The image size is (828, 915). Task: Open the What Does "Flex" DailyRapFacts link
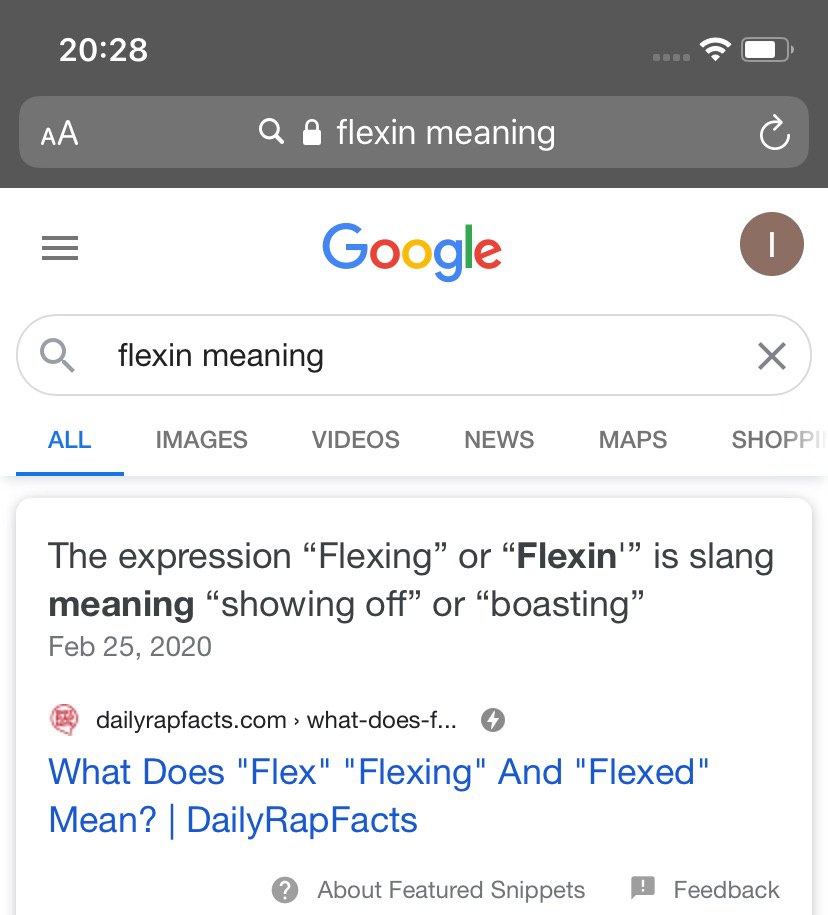click(378, 796)
